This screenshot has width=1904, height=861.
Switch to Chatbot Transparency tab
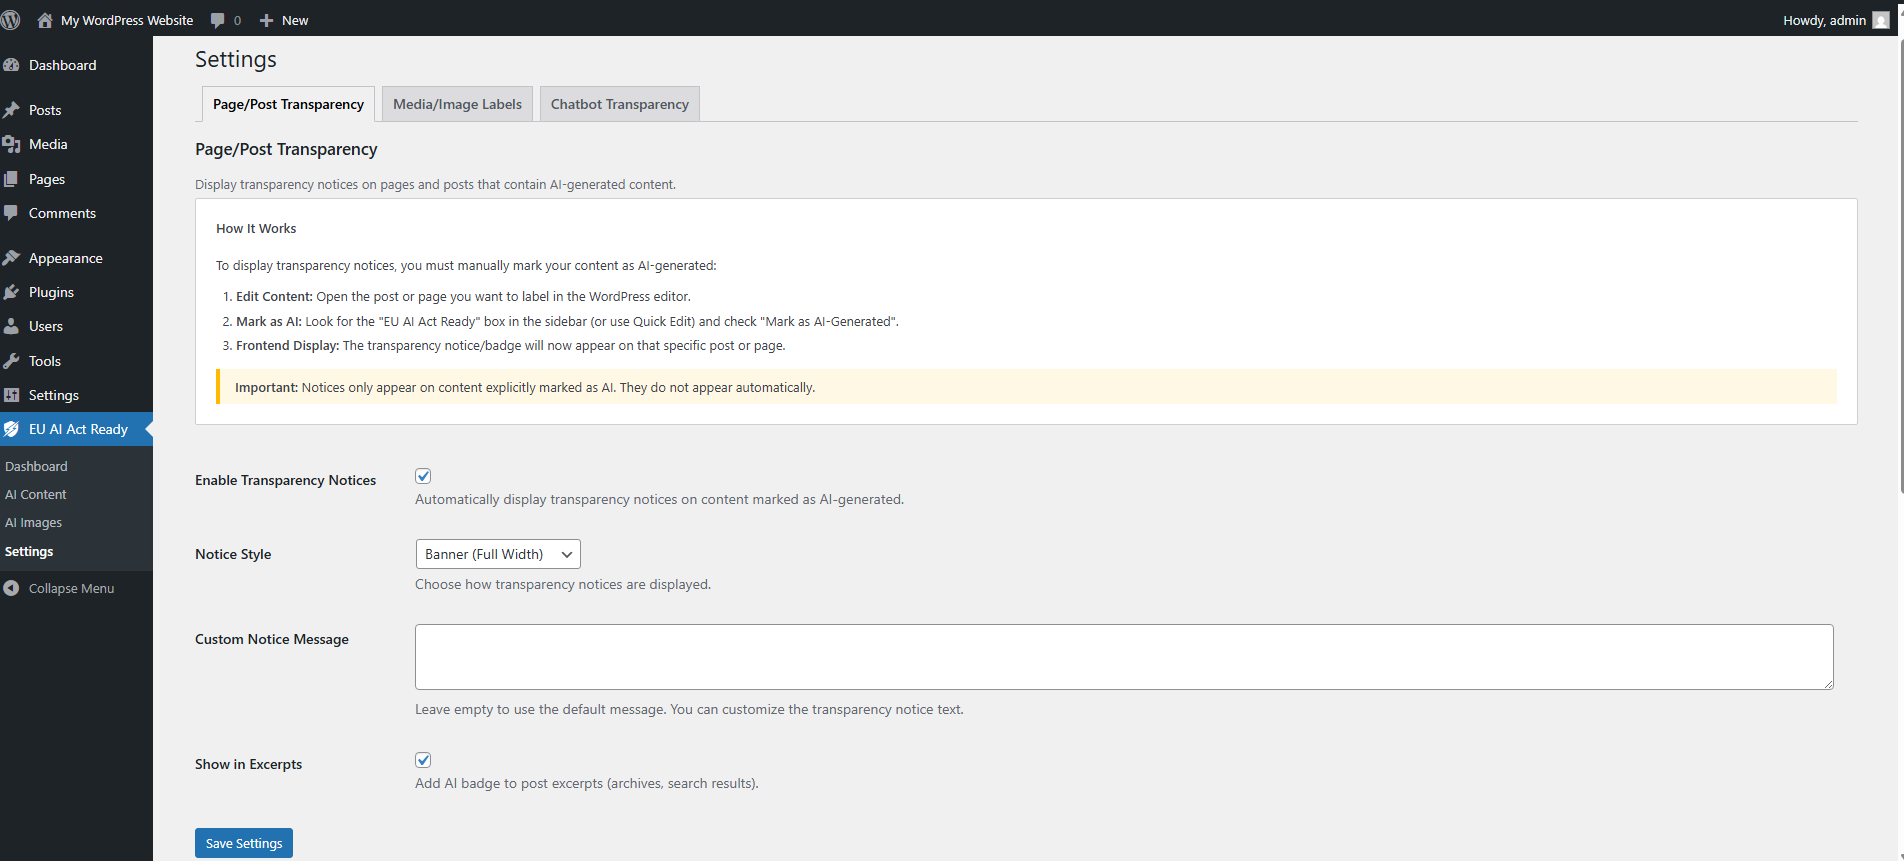click(619, 104)
